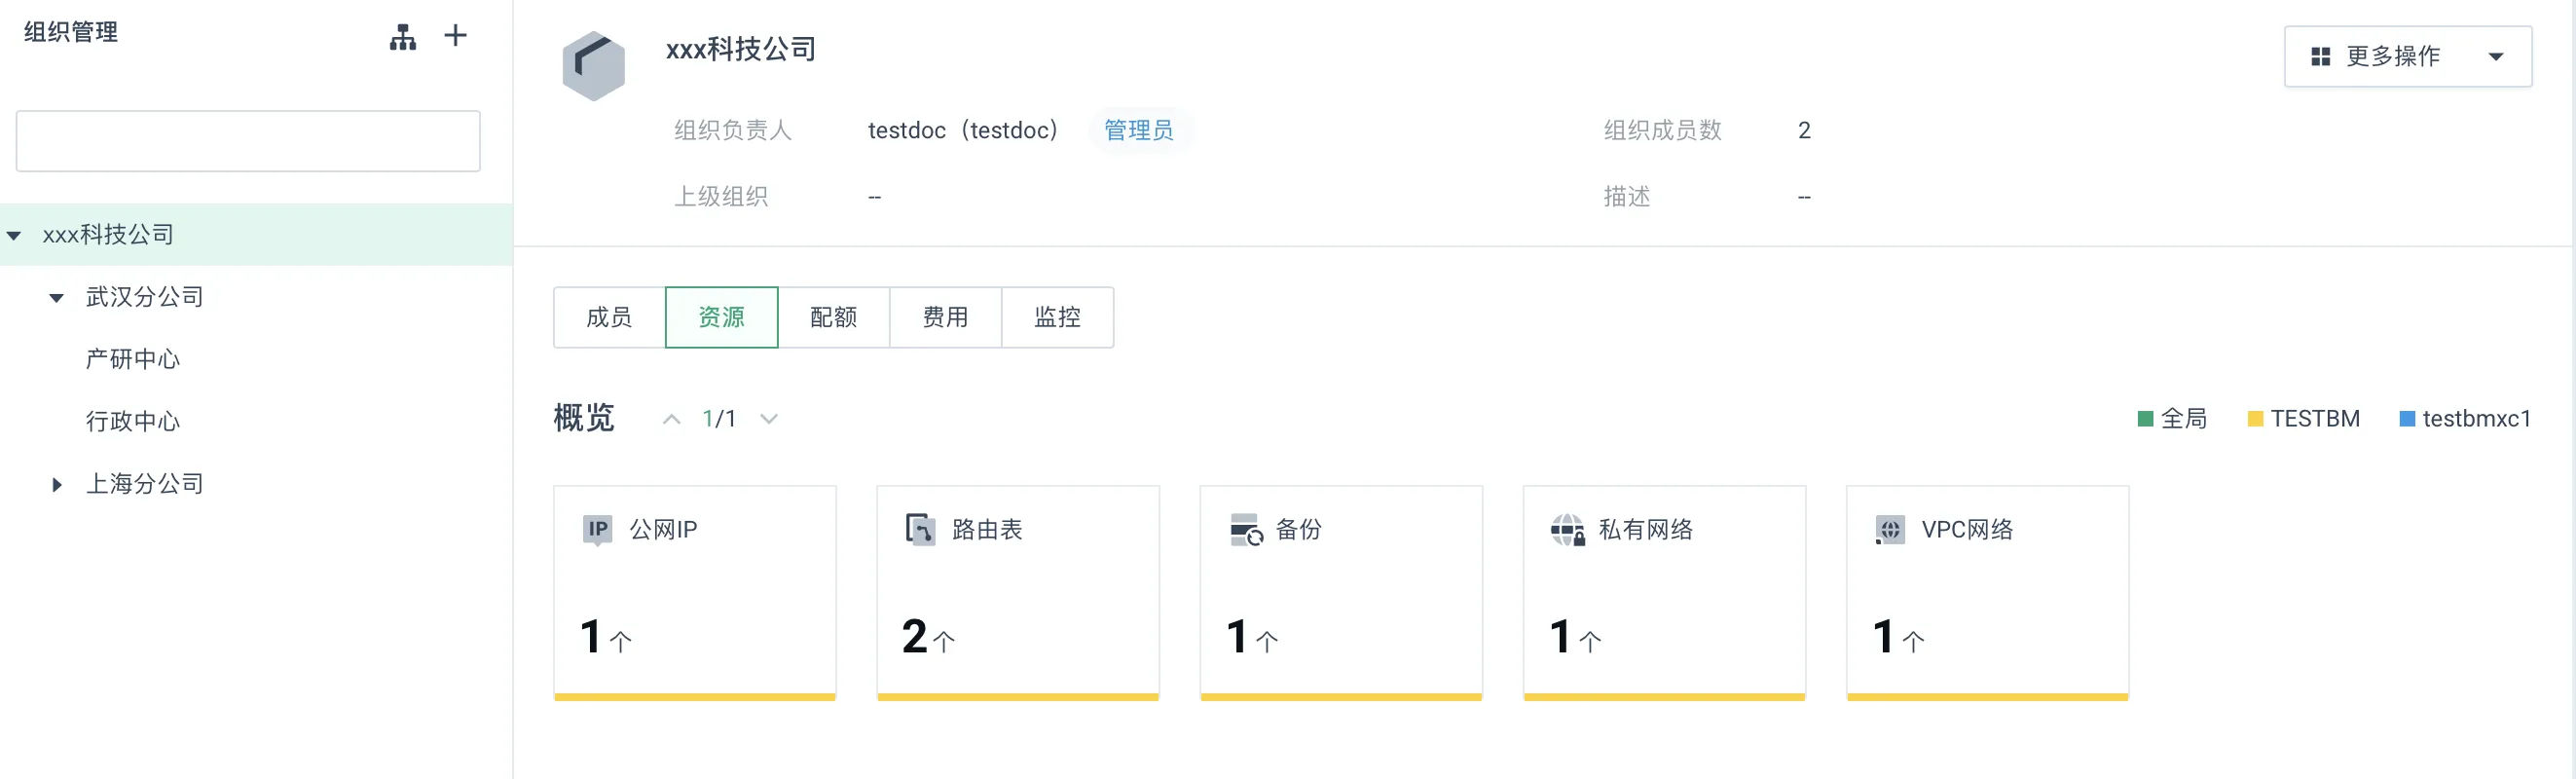Click the 备份 card icon

pos(1246,530)
